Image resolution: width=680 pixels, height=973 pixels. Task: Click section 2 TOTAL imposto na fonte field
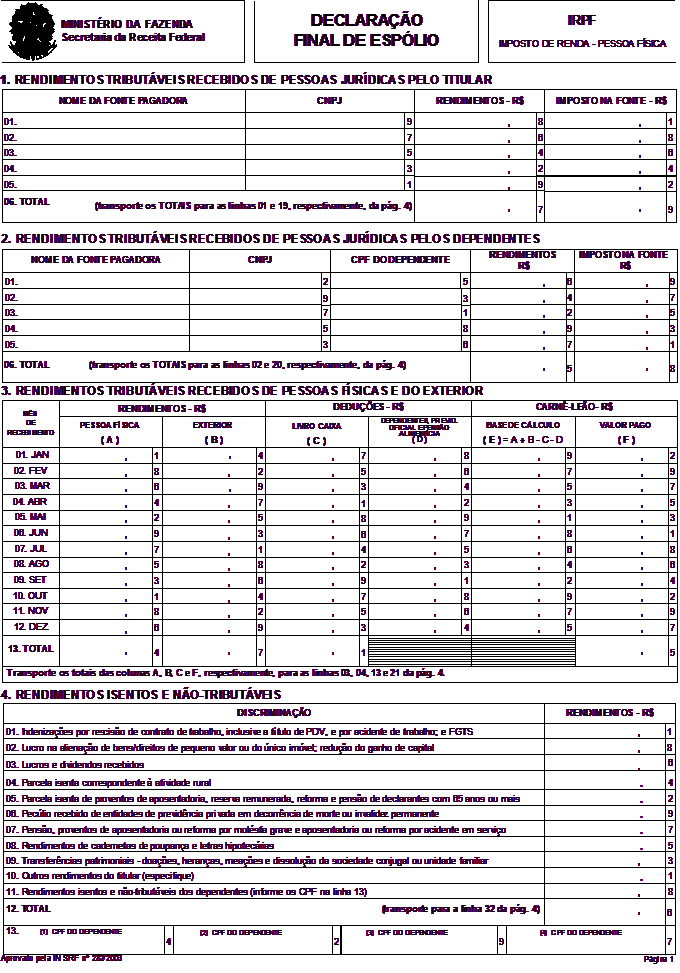point(640,368)
